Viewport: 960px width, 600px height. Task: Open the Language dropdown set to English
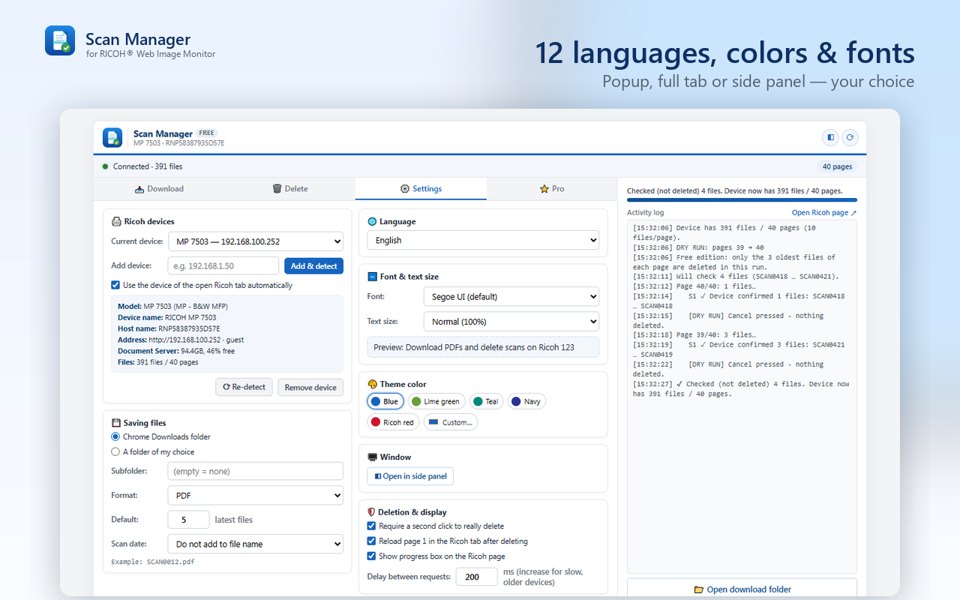tap(483, 240)
